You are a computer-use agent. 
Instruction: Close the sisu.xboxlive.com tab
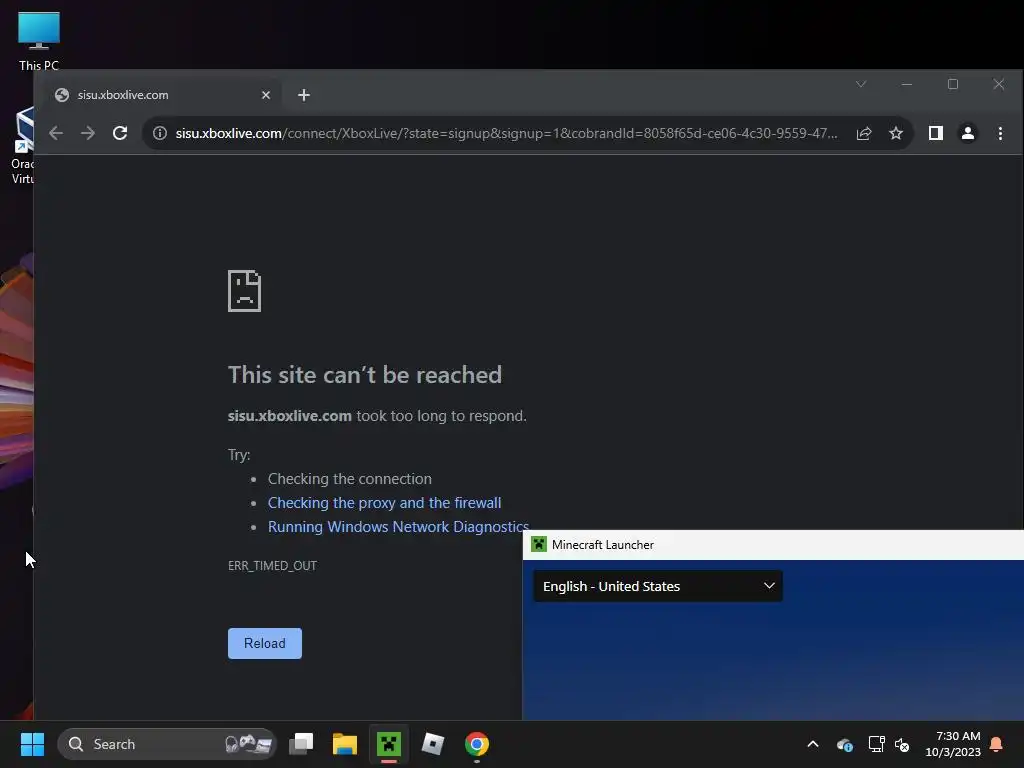(266, 95)
